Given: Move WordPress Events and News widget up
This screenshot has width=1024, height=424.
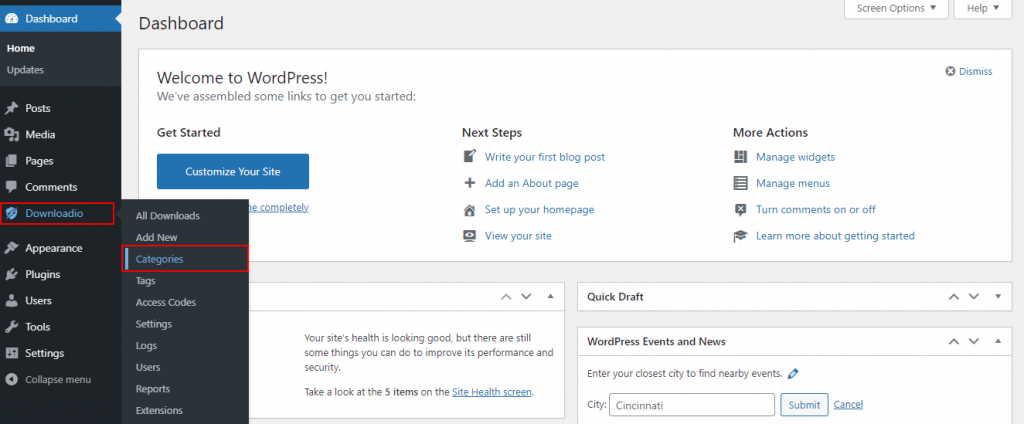Looking at the screenshot, I should (x=953, y=341).
